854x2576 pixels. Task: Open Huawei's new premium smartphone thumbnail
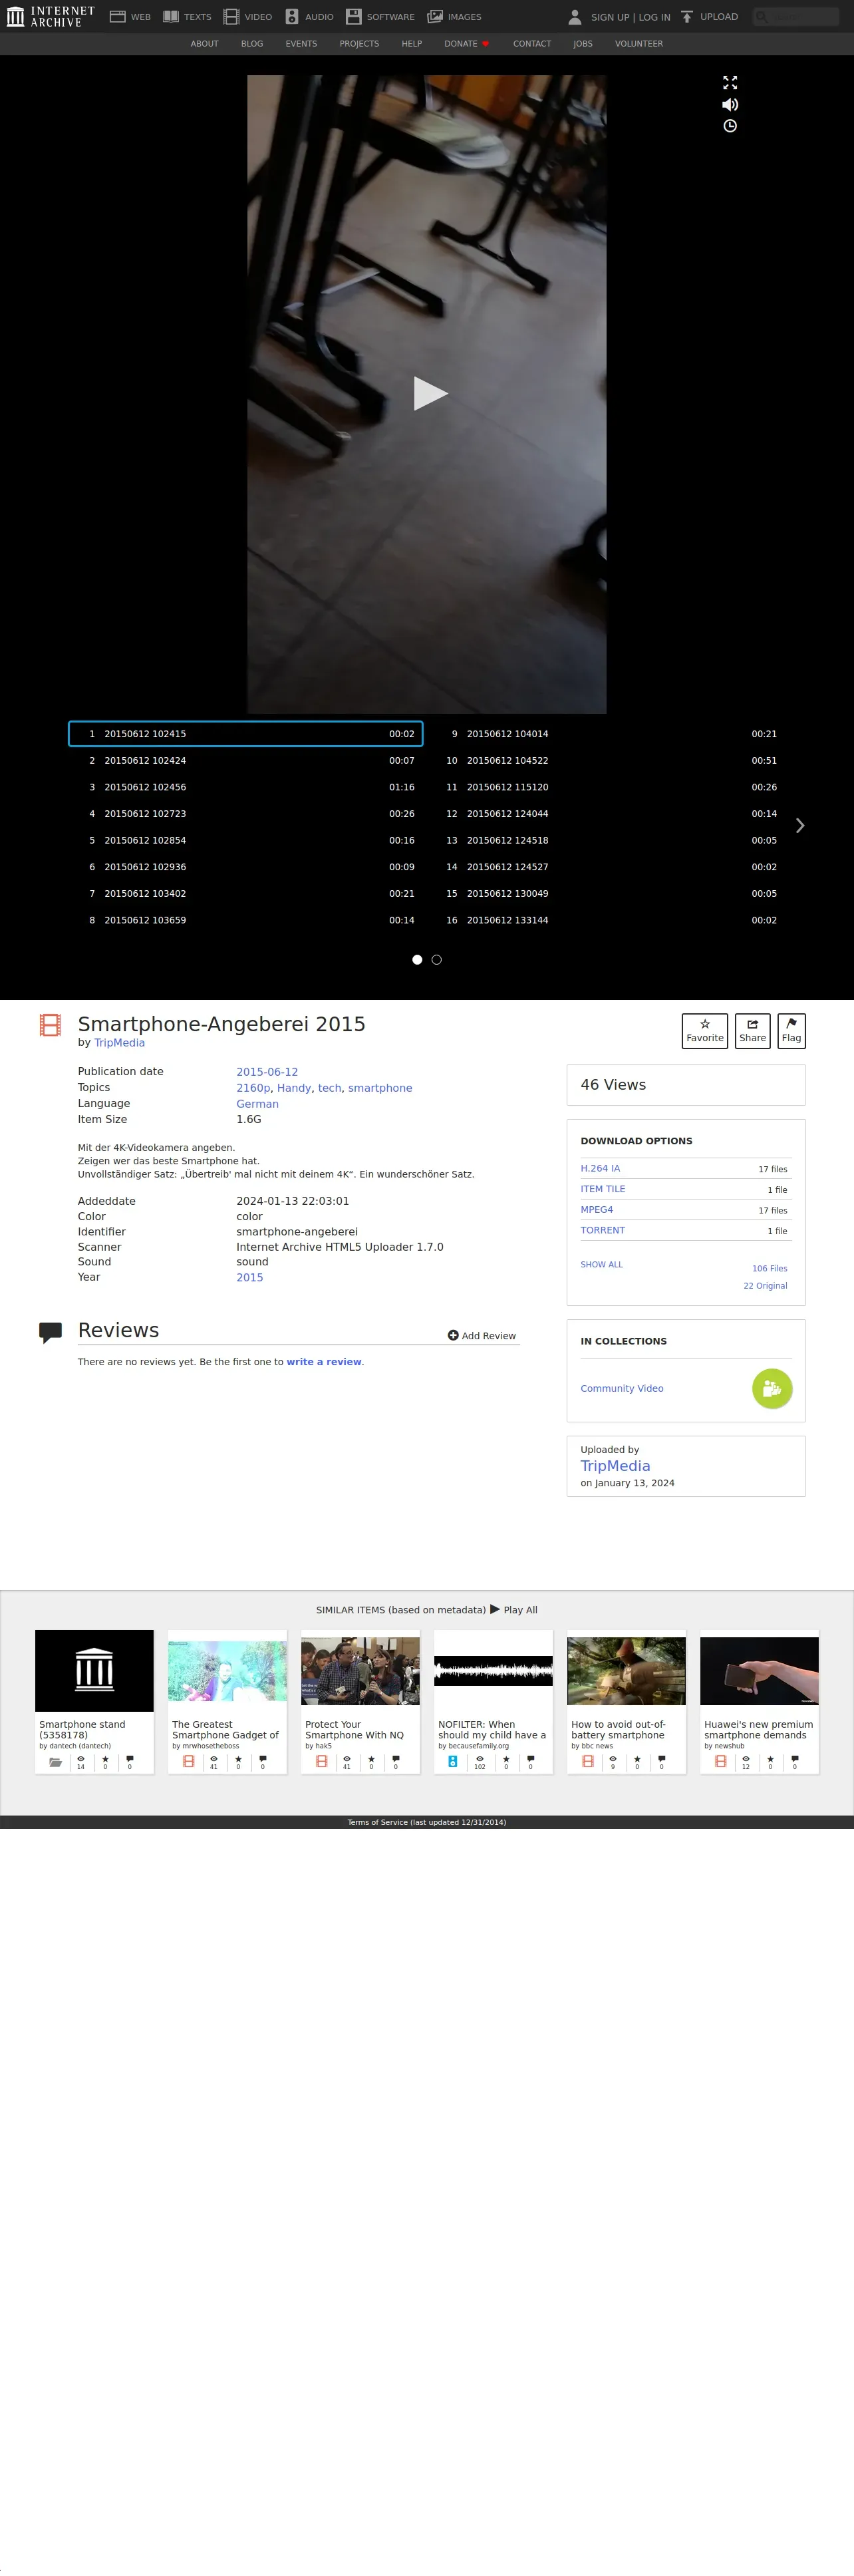759,1671
